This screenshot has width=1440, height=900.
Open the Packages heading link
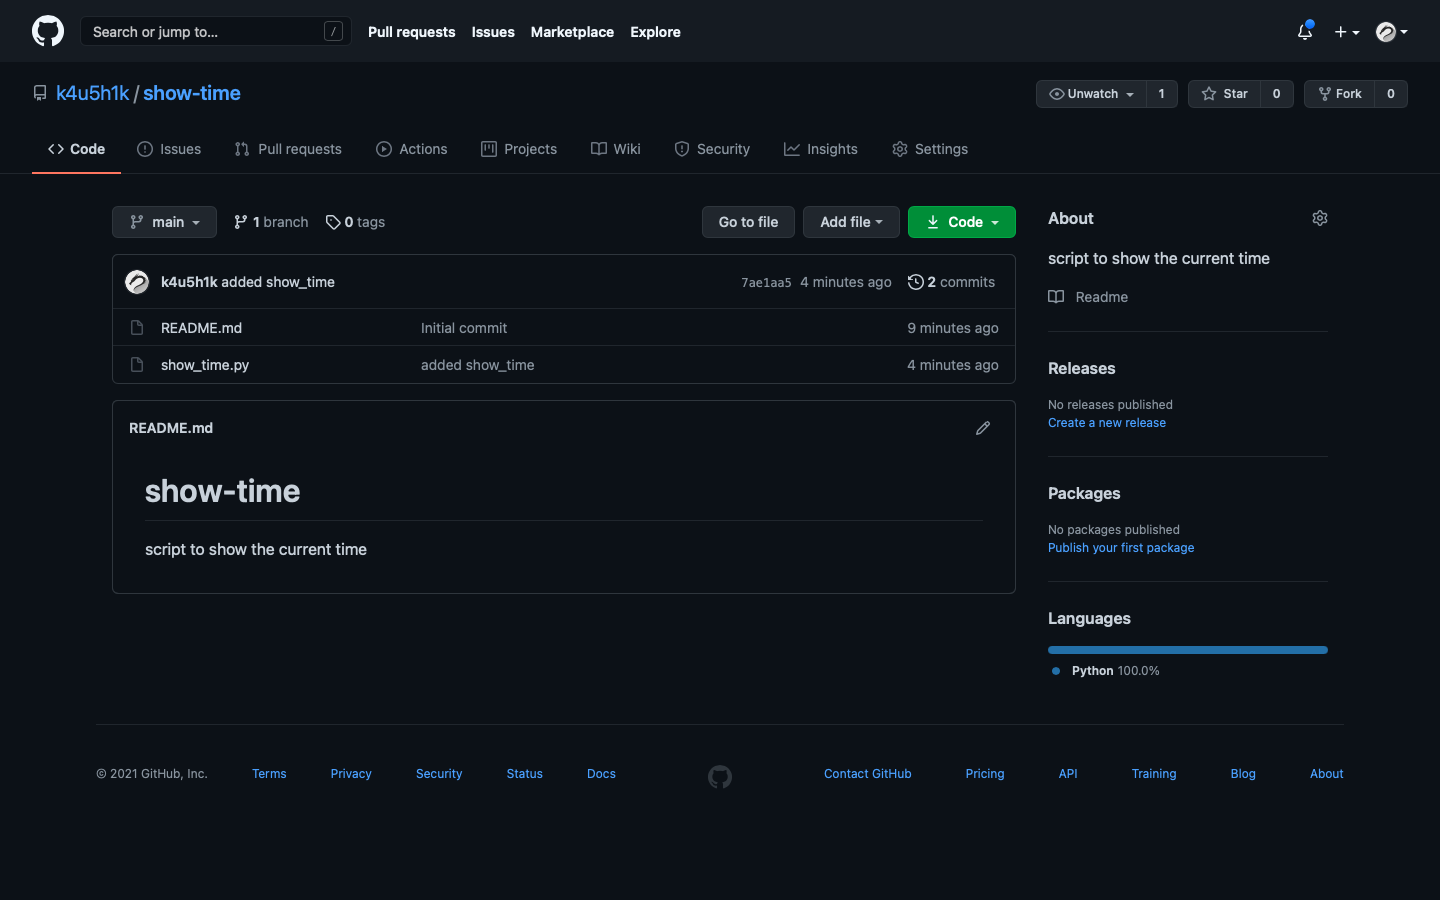click(1084, 493)
